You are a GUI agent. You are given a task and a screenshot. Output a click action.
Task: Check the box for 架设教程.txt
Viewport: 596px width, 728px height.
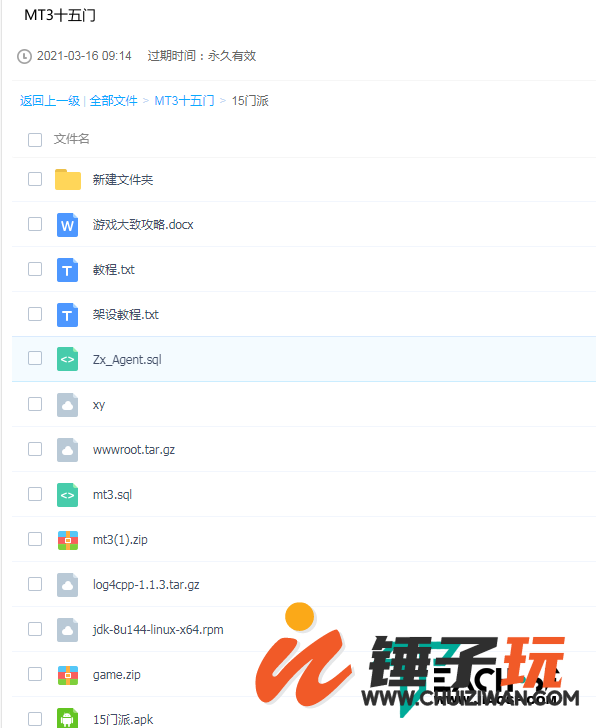[35, 314]
